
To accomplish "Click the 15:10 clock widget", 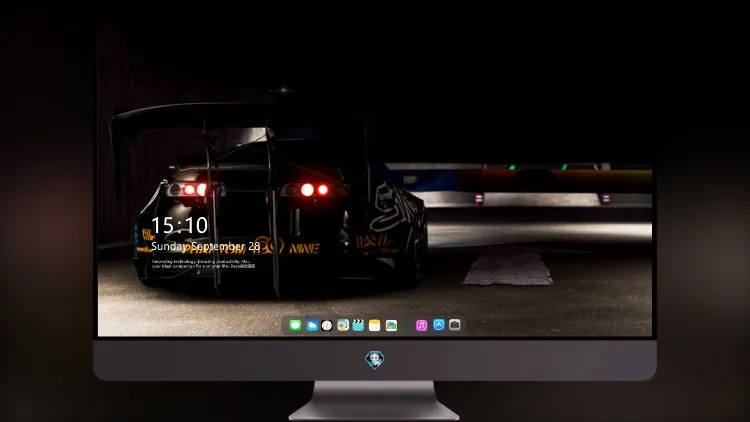I will 179,225.
